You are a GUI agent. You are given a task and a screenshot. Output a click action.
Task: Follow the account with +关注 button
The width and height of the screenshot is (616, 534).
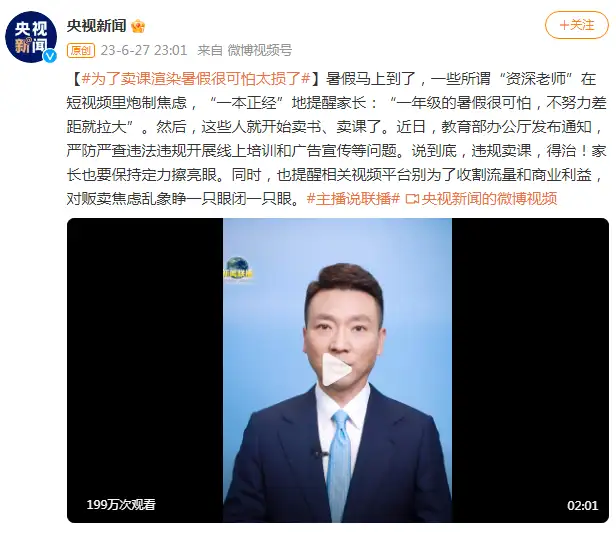point(576,25)
